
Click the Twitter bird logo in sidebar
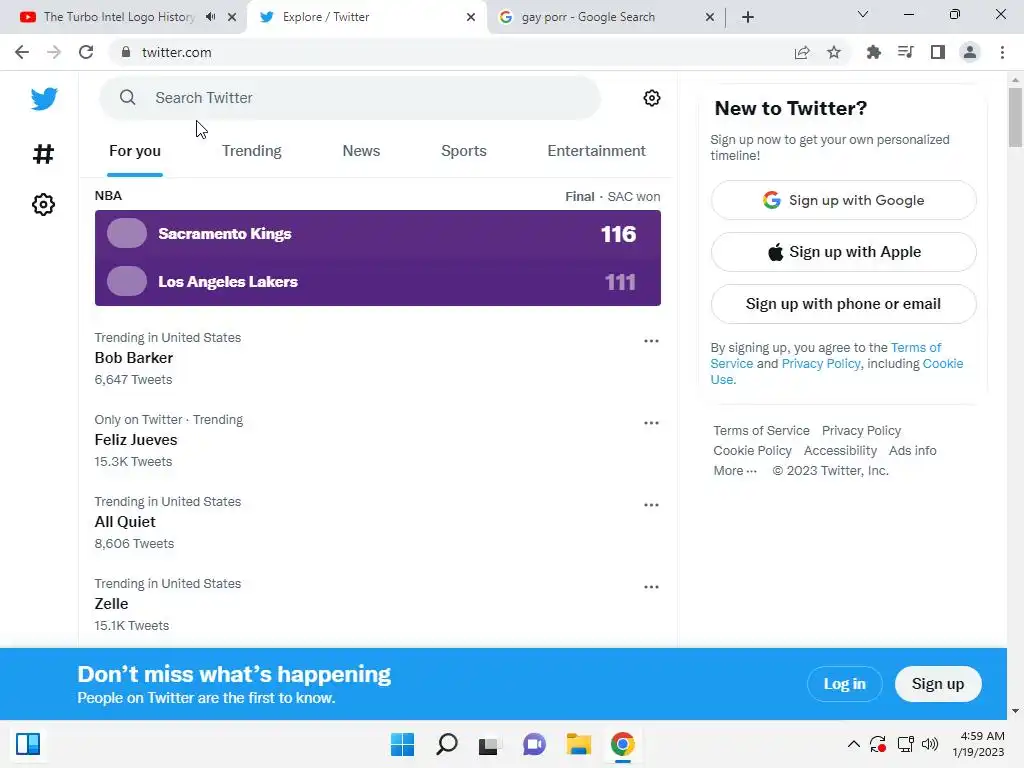coord(44,99)
